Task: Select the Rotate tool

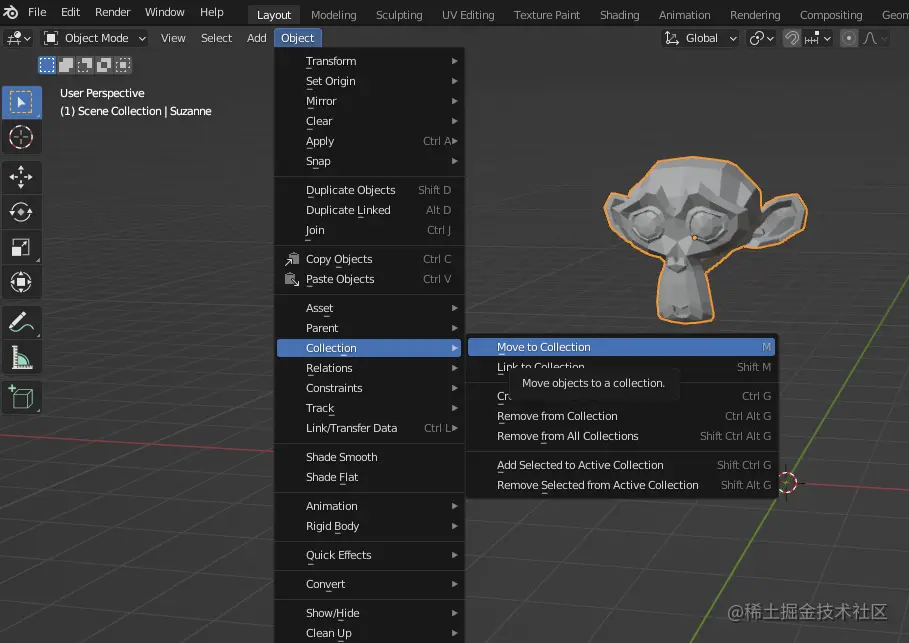Action: point(21,212)
